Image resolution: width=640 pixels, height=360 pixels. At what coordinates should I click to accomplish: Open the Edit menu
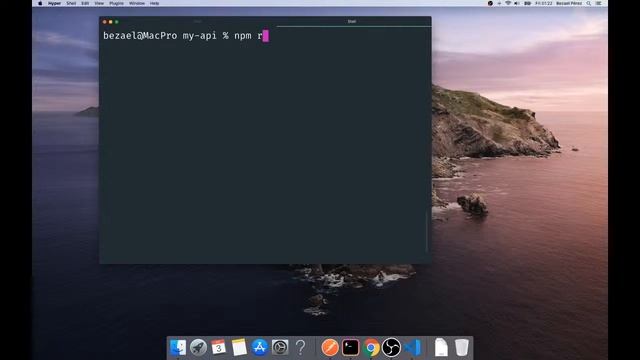85,3
